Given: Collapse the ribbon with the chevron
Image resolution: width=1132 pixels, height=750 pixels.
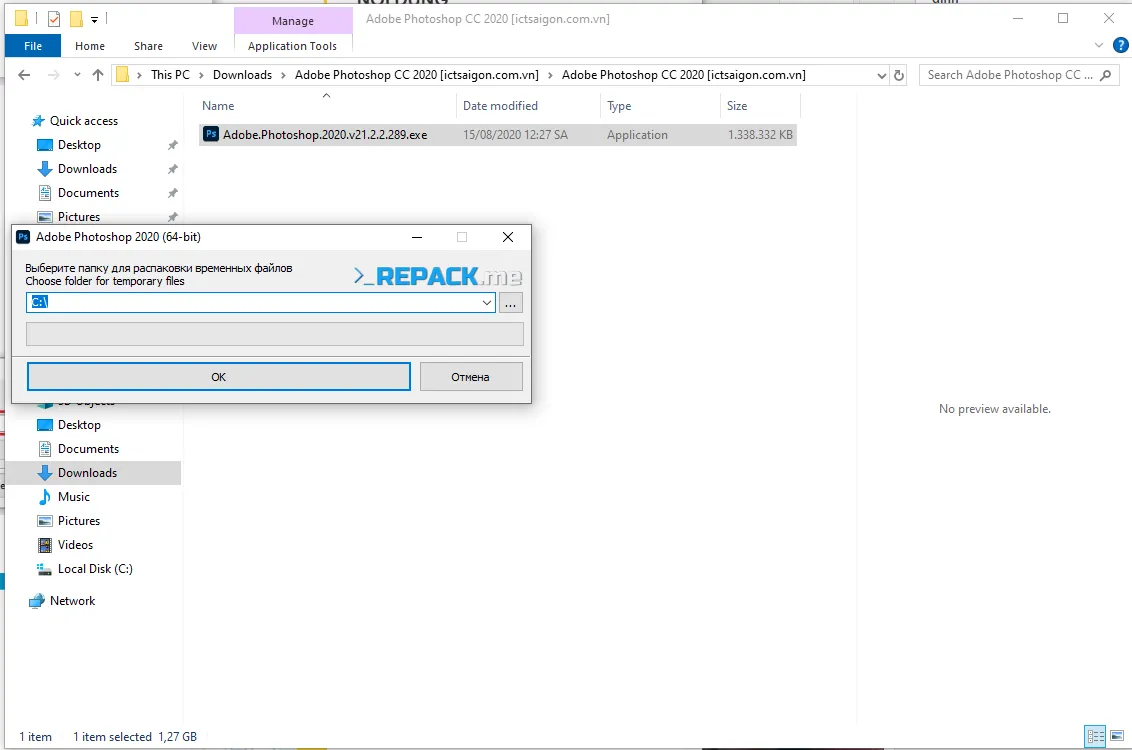Looking at the screenshot, I should tap(1100, 46).
